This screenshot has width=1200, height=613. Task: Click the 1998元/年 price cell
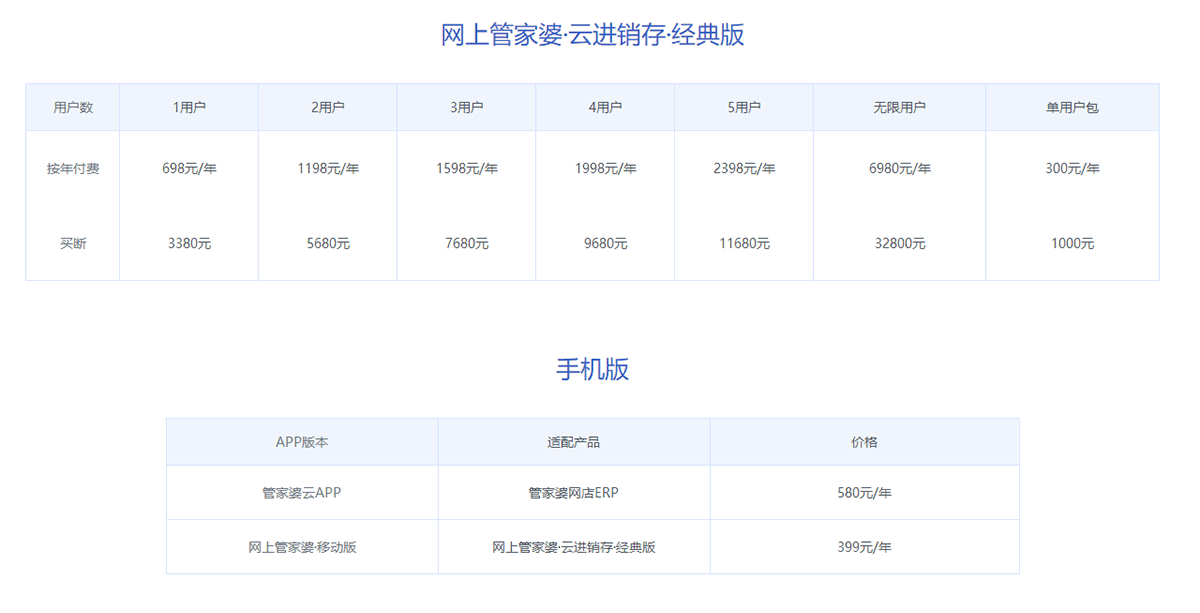point(605,169)
